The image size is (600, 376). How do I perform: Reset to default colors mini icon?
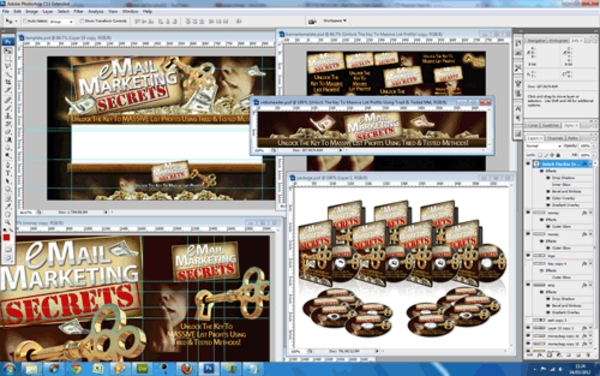[x=5, y=231]
